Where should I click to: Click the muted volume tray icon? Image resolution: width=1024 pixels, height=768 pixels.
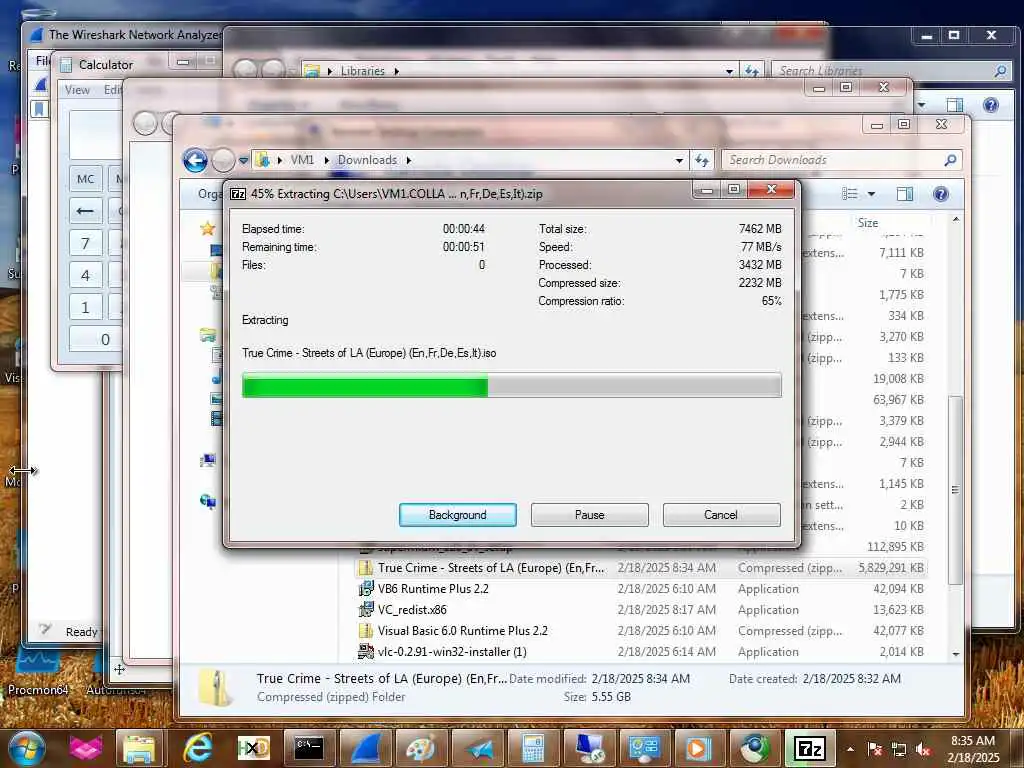click(923, 749)
